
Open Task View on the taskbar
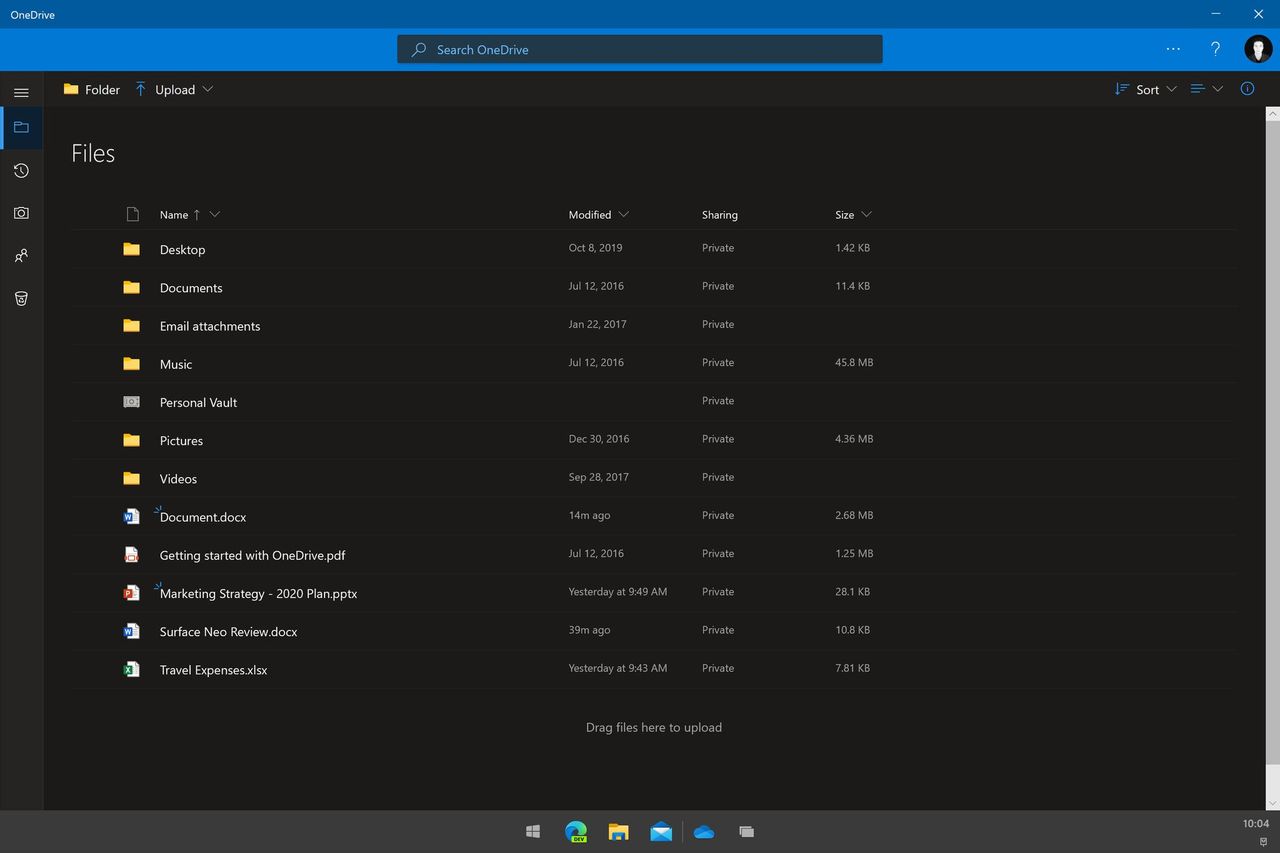[746, 831]
